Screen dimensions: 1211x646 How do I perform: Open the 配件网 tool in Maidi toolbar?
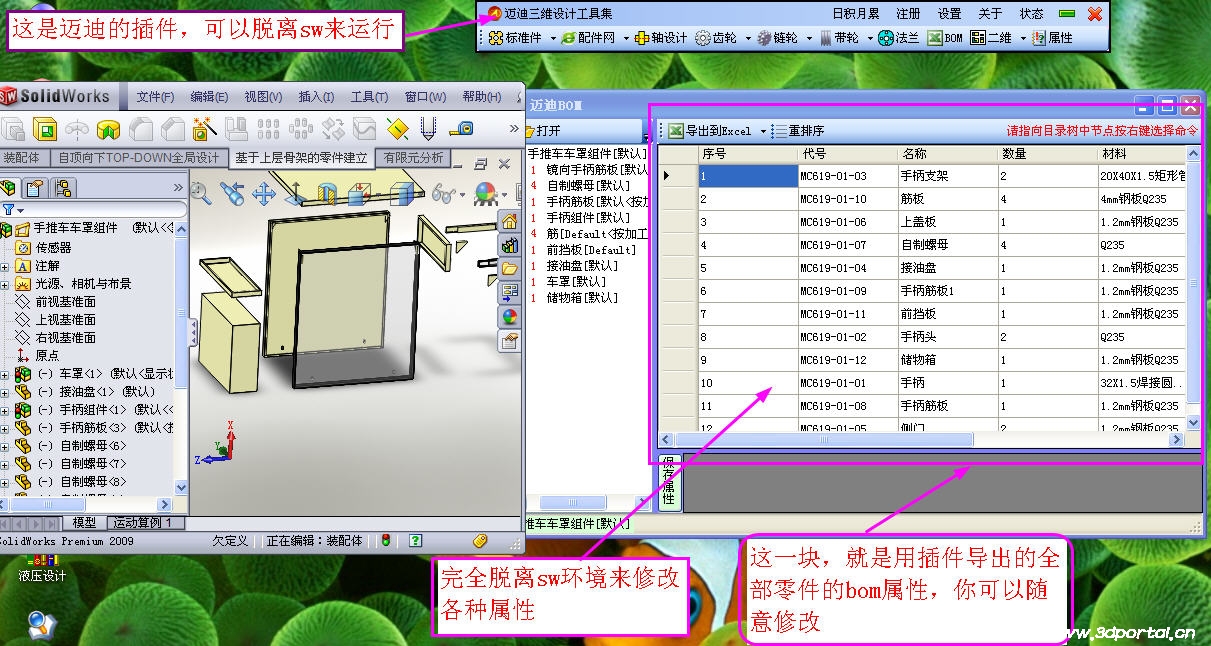[x=589, y=38]
